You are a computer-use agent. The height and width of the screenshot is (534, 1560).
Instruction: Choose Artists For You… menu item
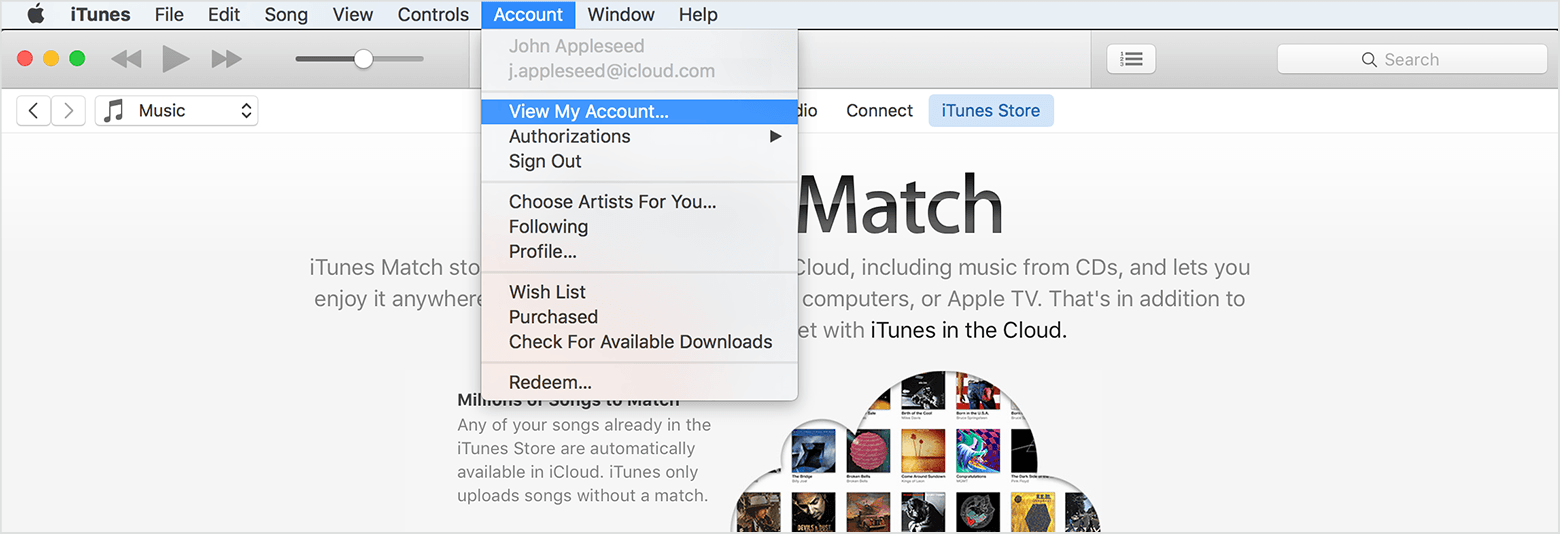click(x=639, y=202)
